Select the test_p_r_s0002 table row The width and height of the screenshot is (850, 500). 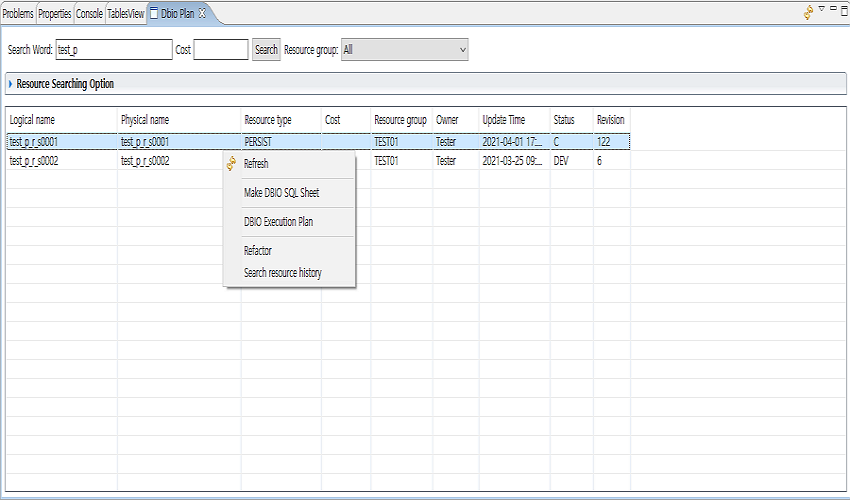point(60,161)
